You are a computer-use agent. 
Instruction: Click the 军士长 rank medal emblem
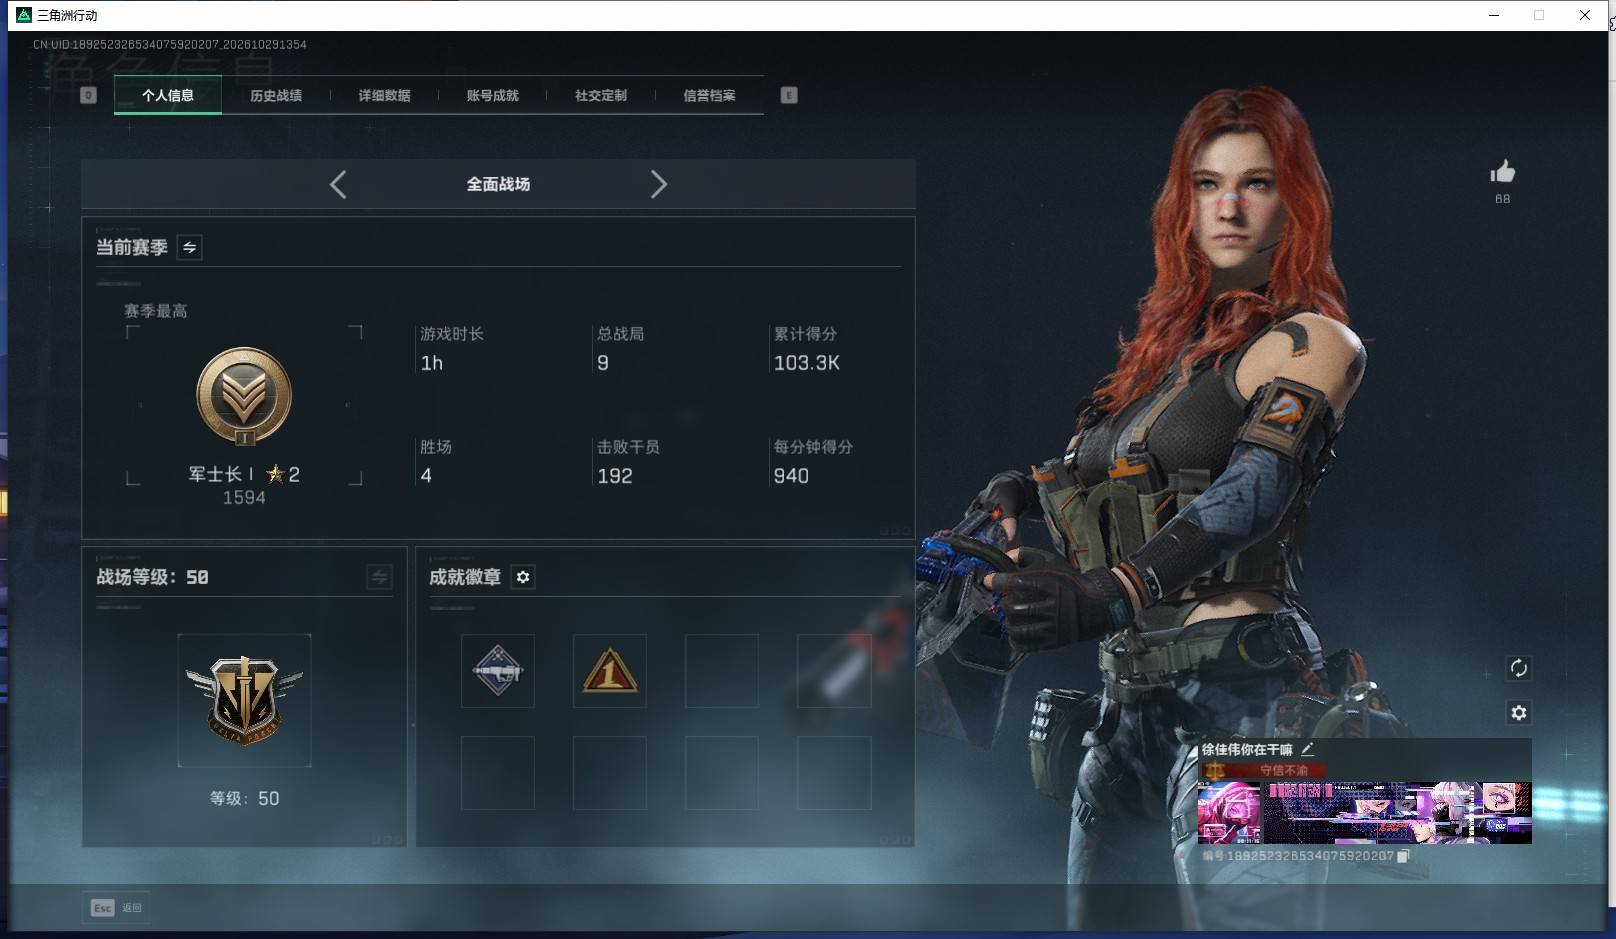click(x=244, y=396)
